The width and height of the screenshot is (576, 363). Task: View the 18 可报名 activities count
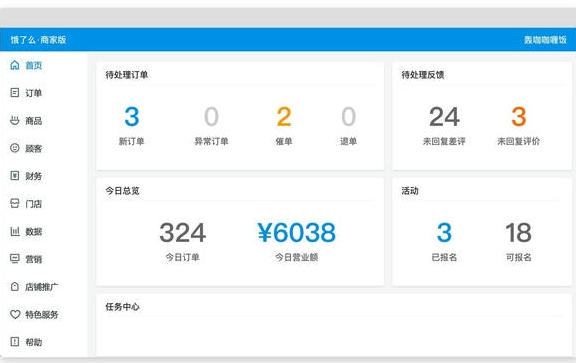[x=518, y=232]
